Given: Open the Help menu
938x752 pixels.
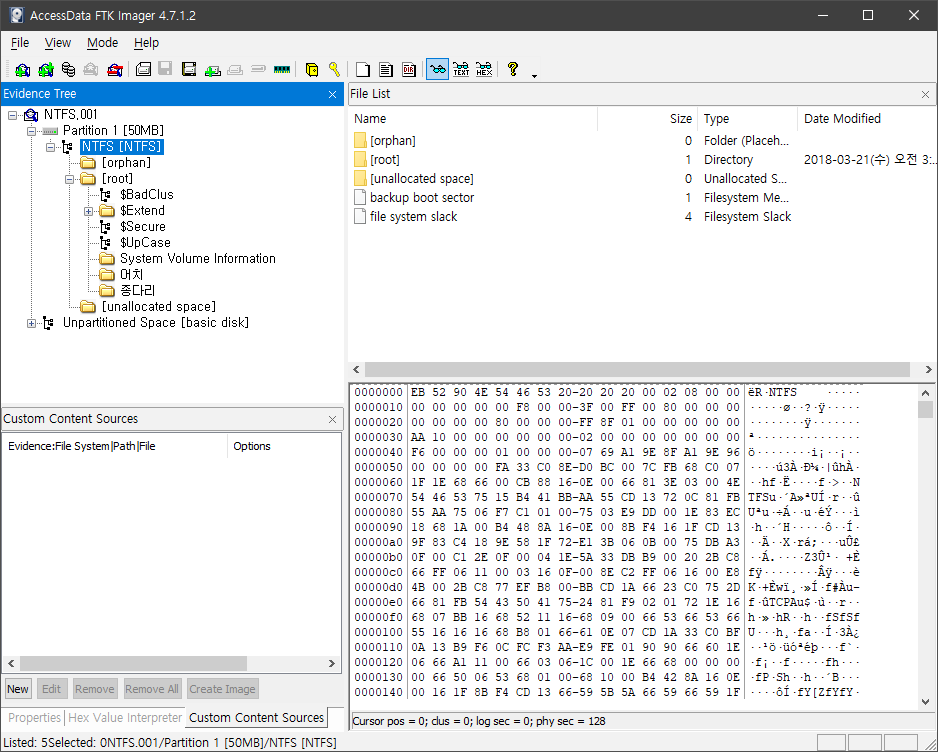Looking at the screenshot, I should pyautogui.click(x=146, y=42).
